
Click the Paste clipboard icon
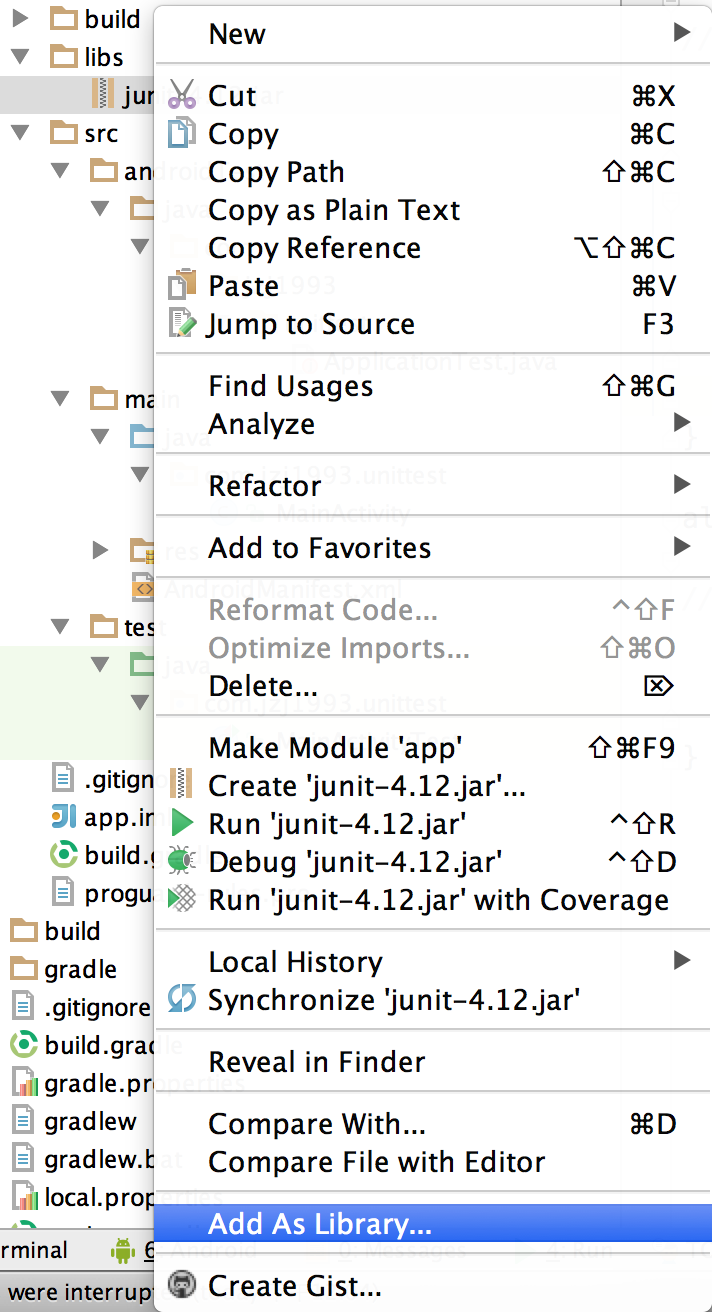(x=182, y=285)
